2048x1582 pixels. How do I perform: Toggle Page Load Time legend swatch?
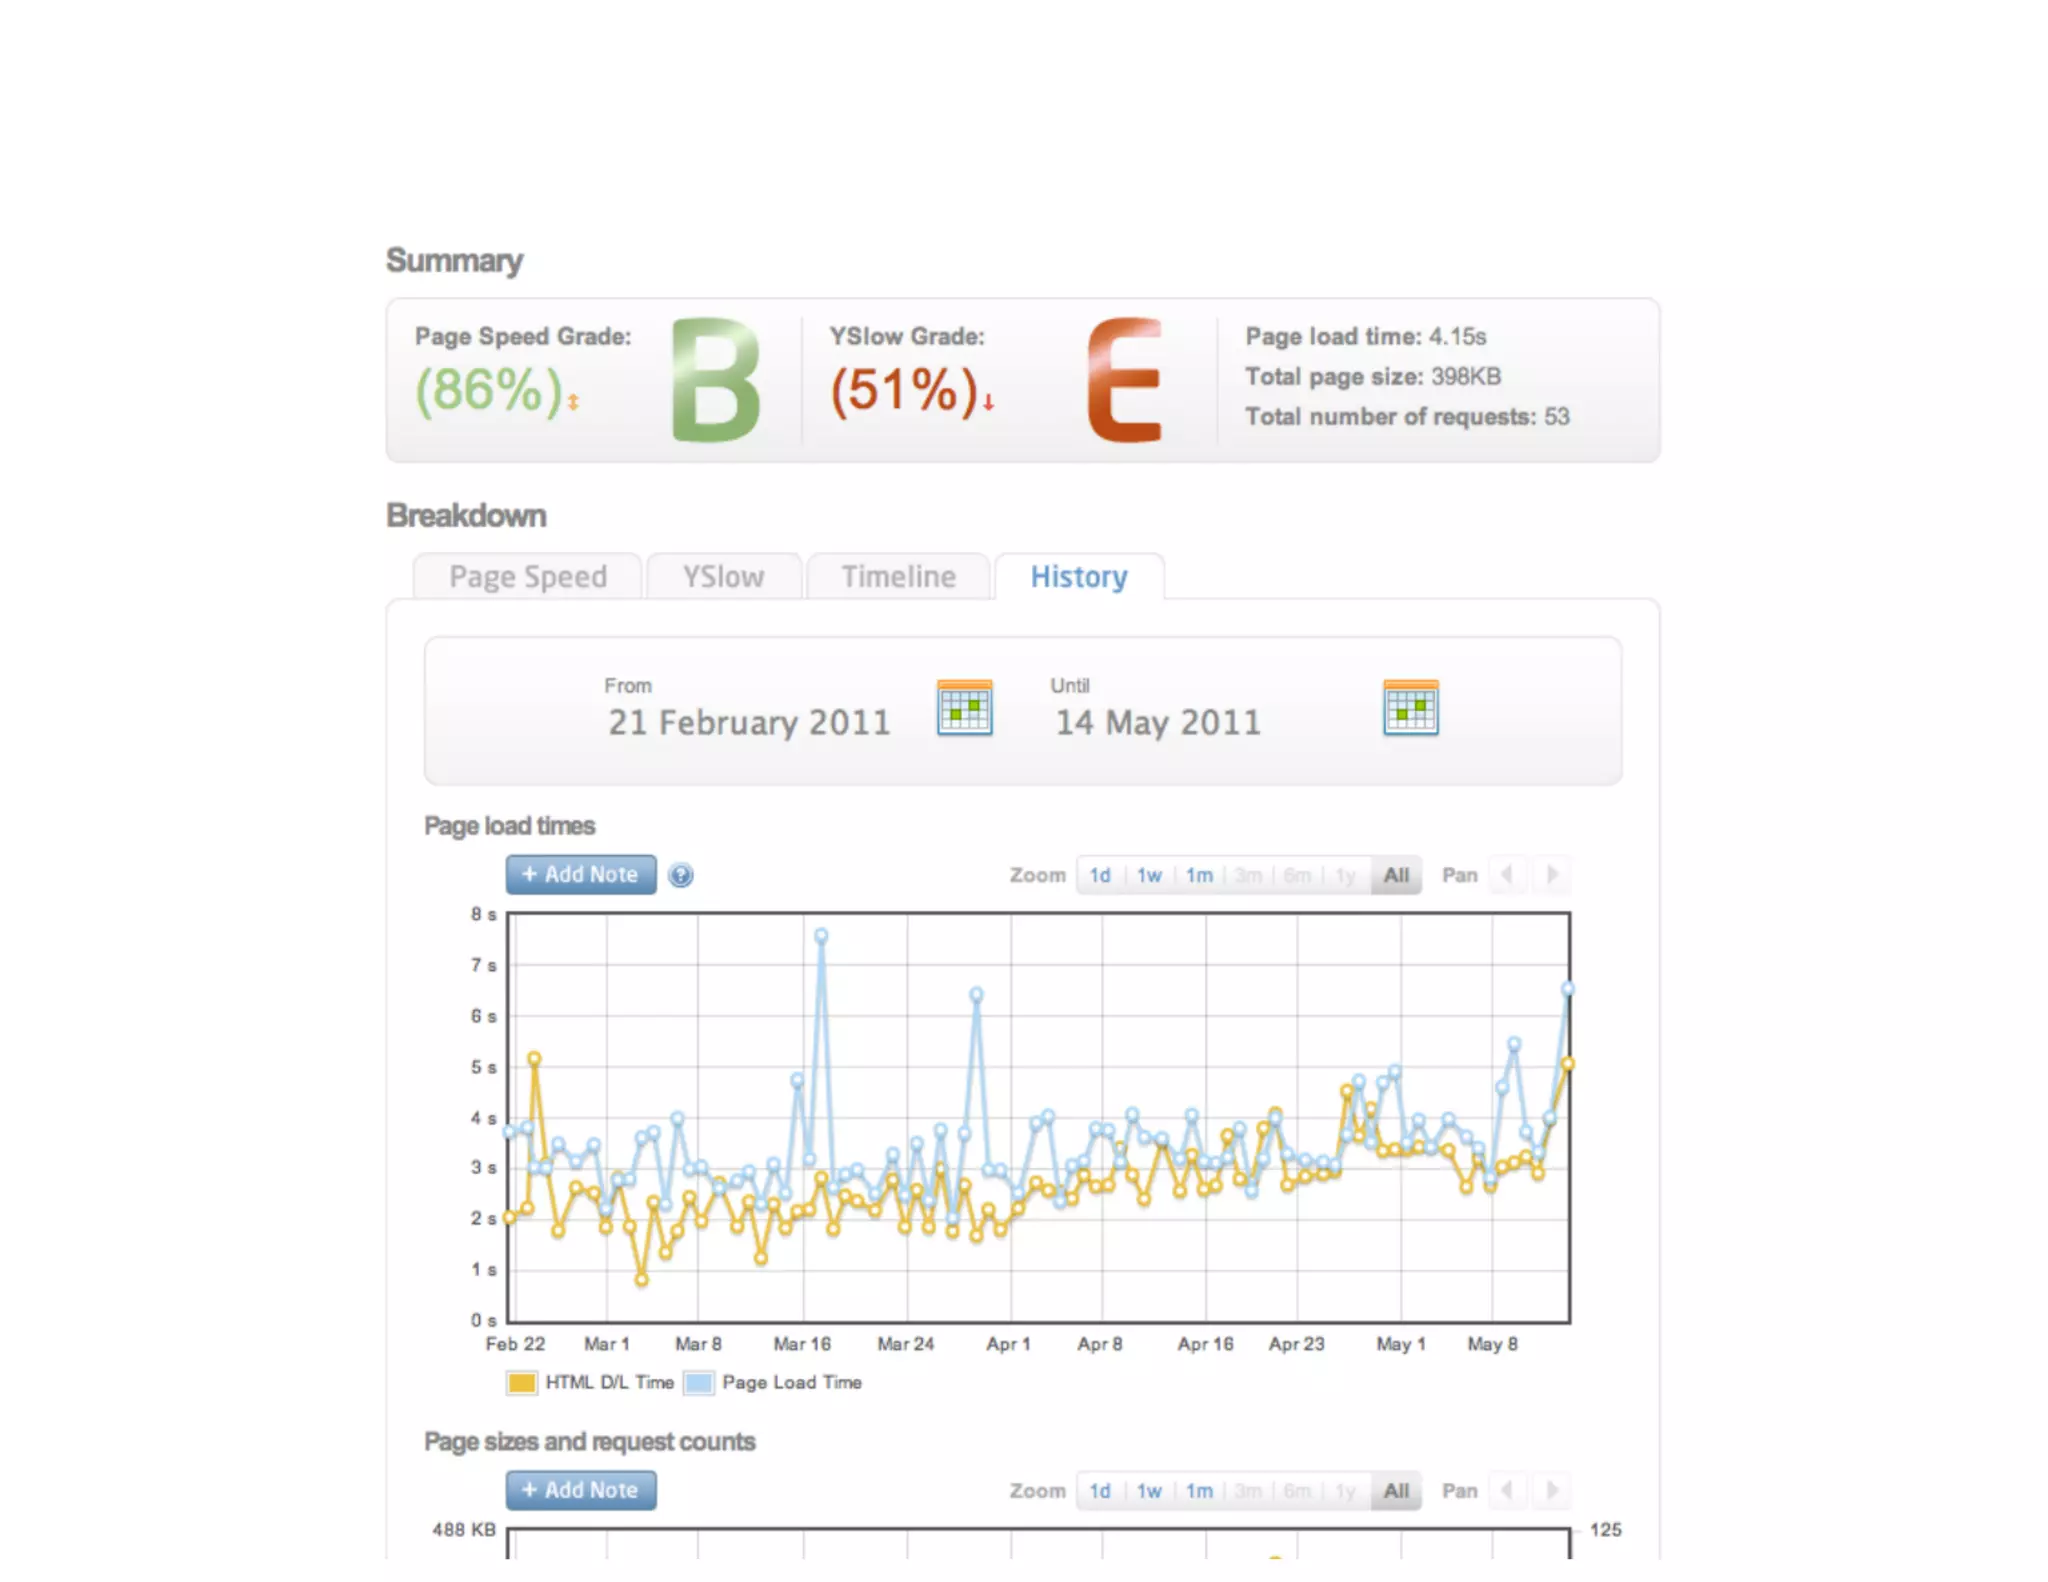(x=699, y=1383)
